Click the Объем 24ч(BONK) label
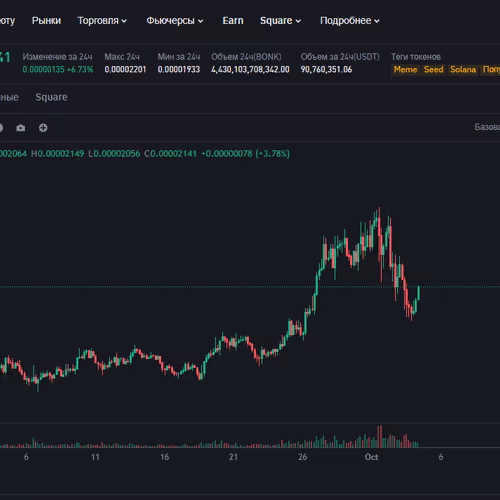Viewport: 500px width, 500px height. tap(246, 57)
